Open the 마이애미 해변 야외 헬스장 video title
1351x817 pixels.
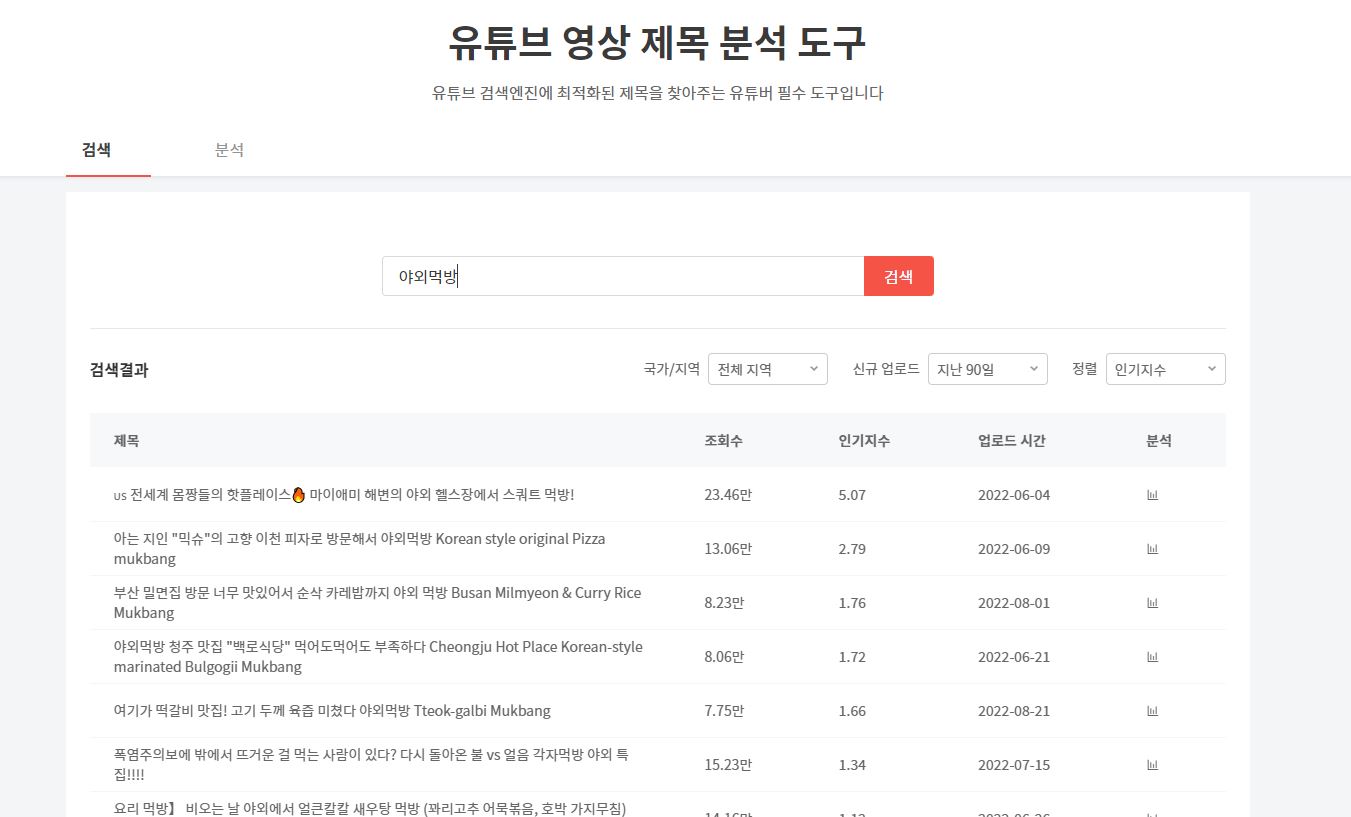click(x=344, y=495)
